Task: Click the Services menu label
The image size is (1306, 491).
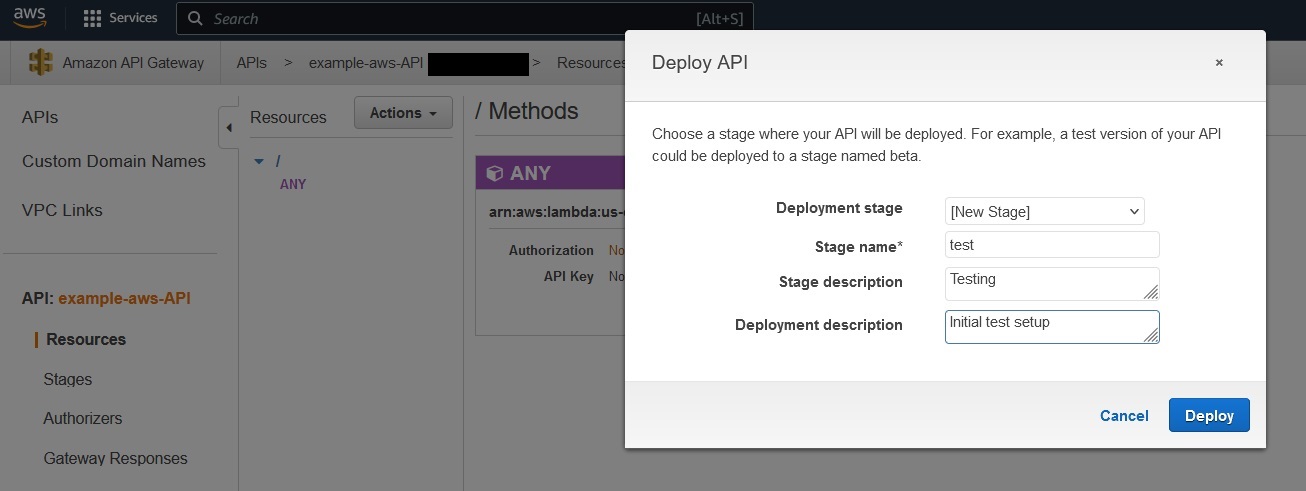Action: 133,18
